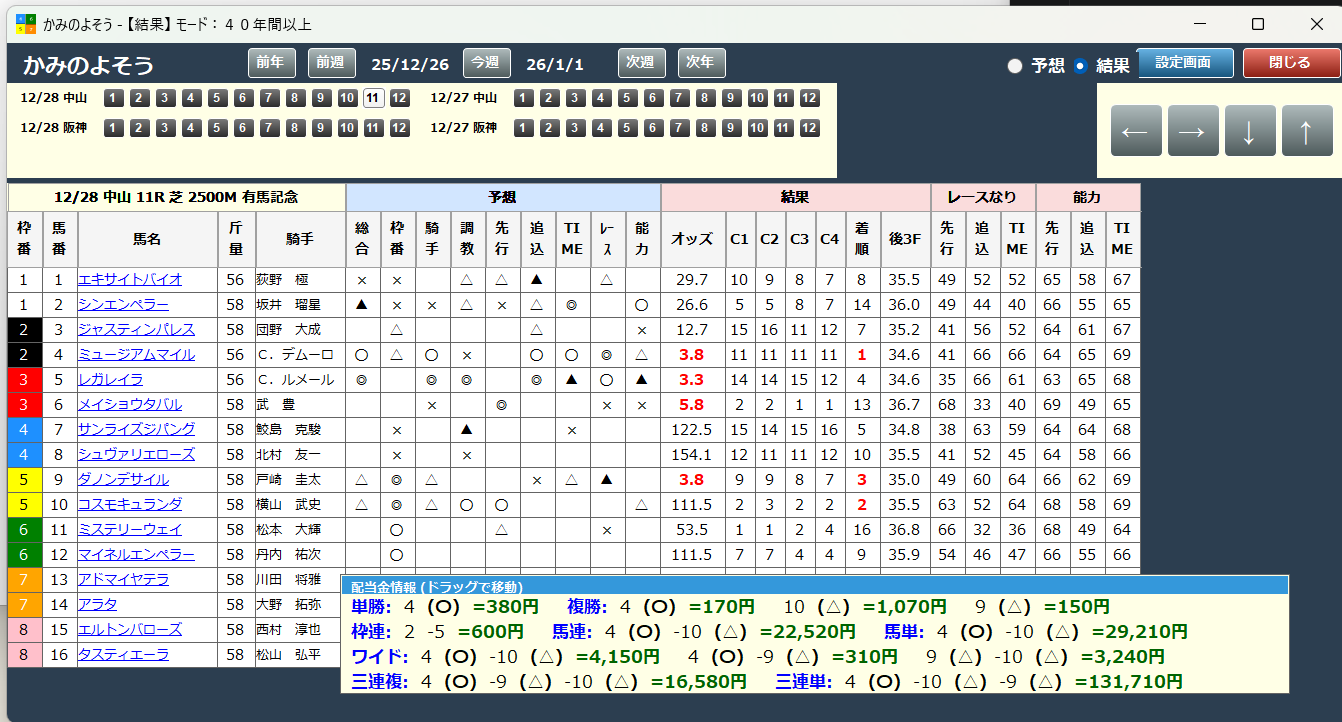Click the 今週 button
The width and height of the screenshot is (1342, 722).
[x=487, y=63]
